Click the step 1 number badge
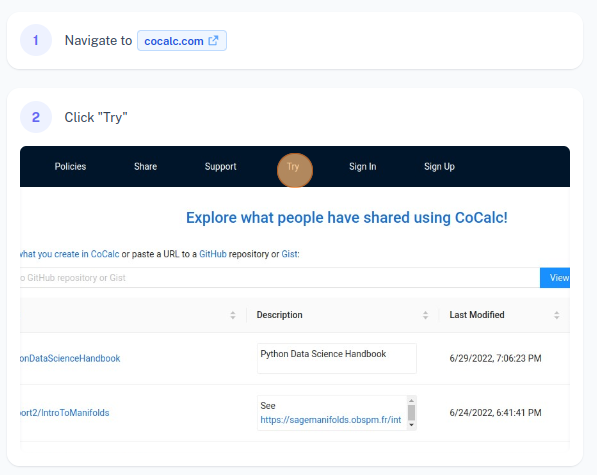 [x=36, y=40]
